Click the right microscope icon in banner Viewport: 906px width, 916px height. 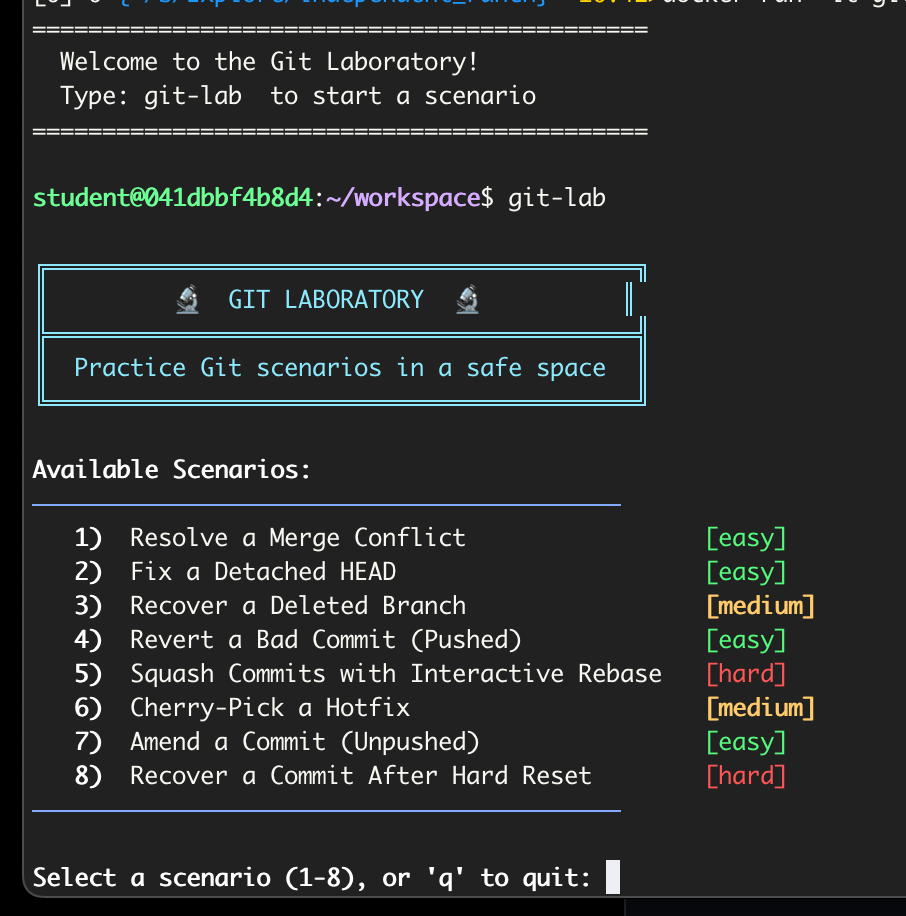(467, 300)
